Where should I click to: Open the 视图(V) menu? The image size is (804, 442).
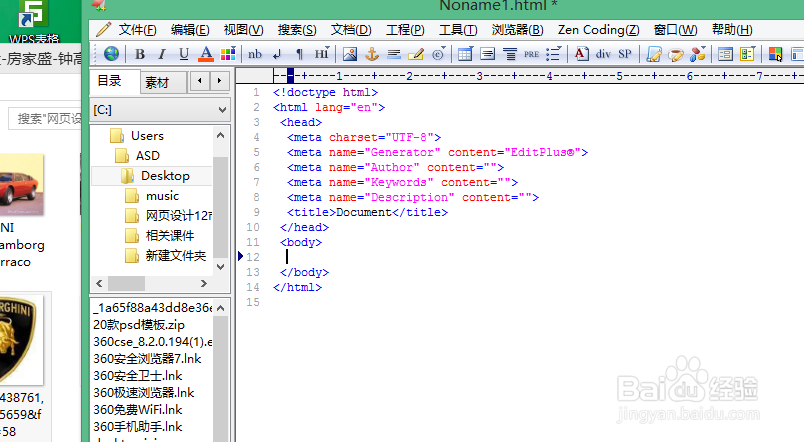[x=243, y=30]
